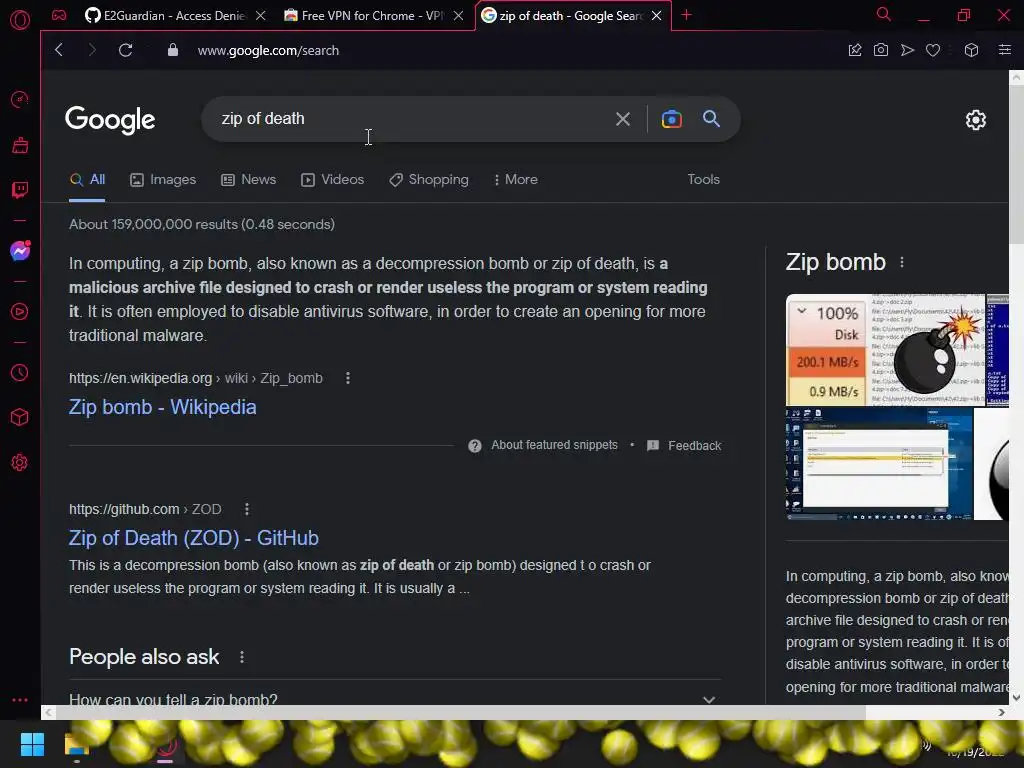Image resolution: width=1024 pixels, height=768 pixels.
Task: Open History clock icon in sidebar
Action: [20, 372]
